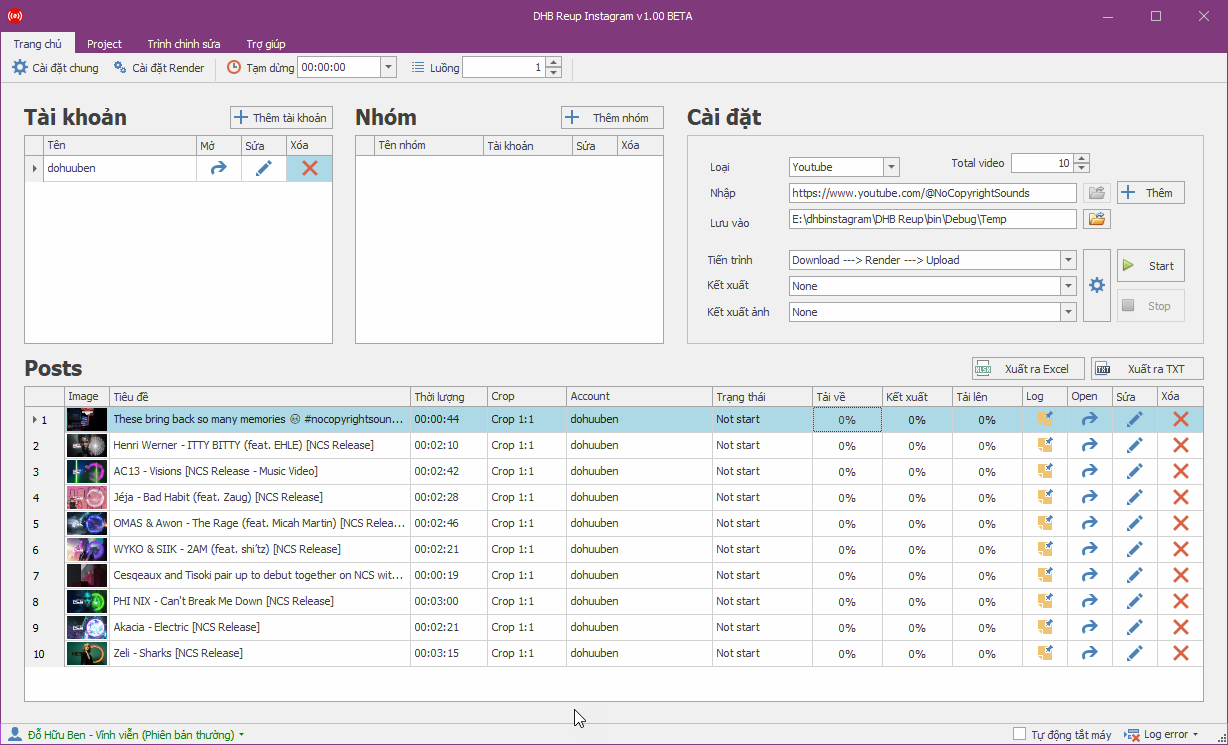
Task: Open the first post 'These bring back' via arrow
Action: click(x=1089, y=419)
